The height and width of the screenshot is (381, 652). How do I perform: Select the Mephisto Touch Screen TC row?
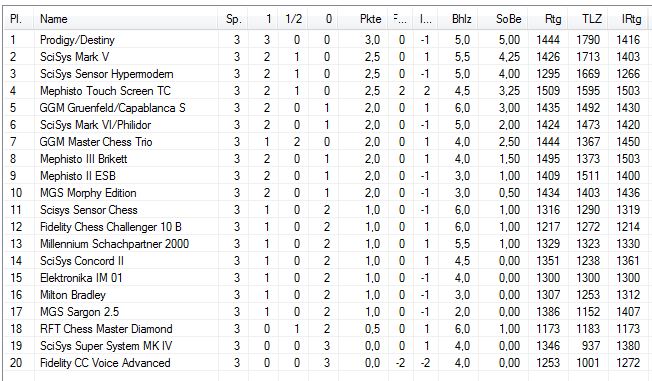[x=326, y=91]
